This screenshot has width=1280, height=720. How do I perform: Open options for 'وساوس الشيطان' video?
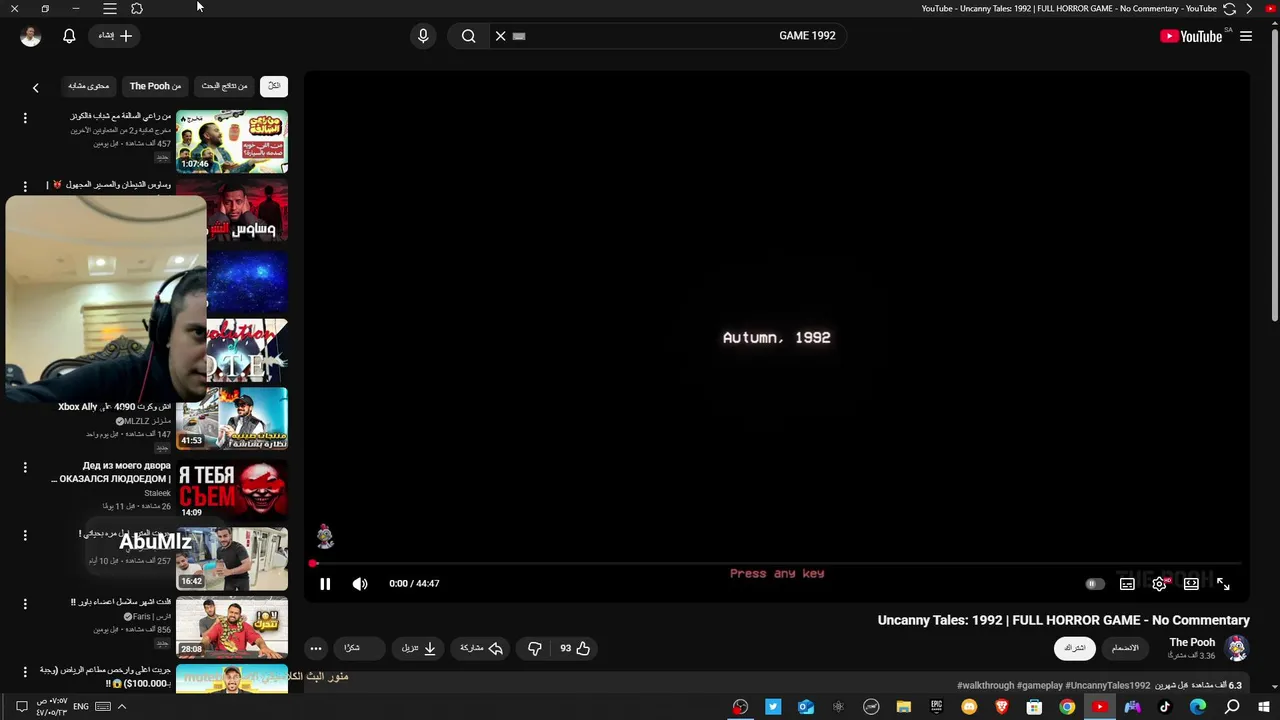[x=25, y=187]
